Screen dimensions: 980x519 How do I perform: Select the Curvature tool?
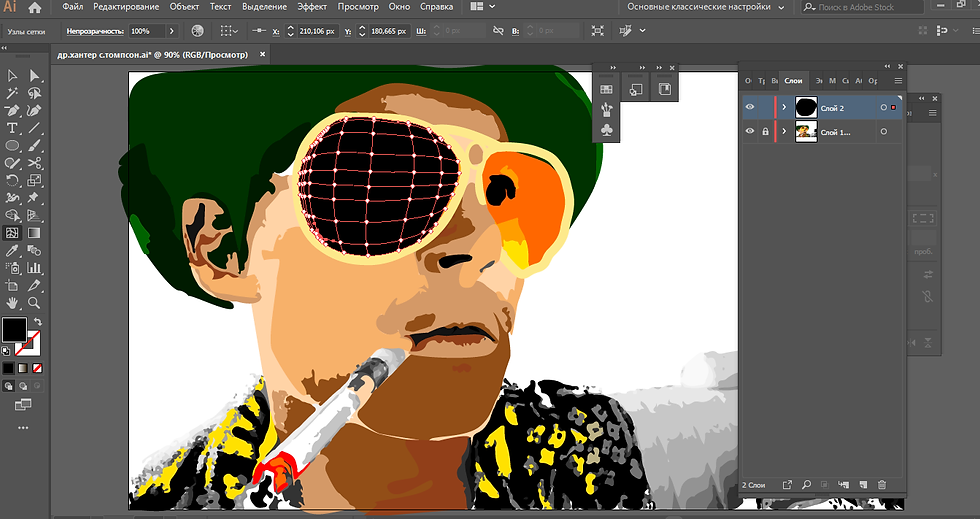point(34,111)
